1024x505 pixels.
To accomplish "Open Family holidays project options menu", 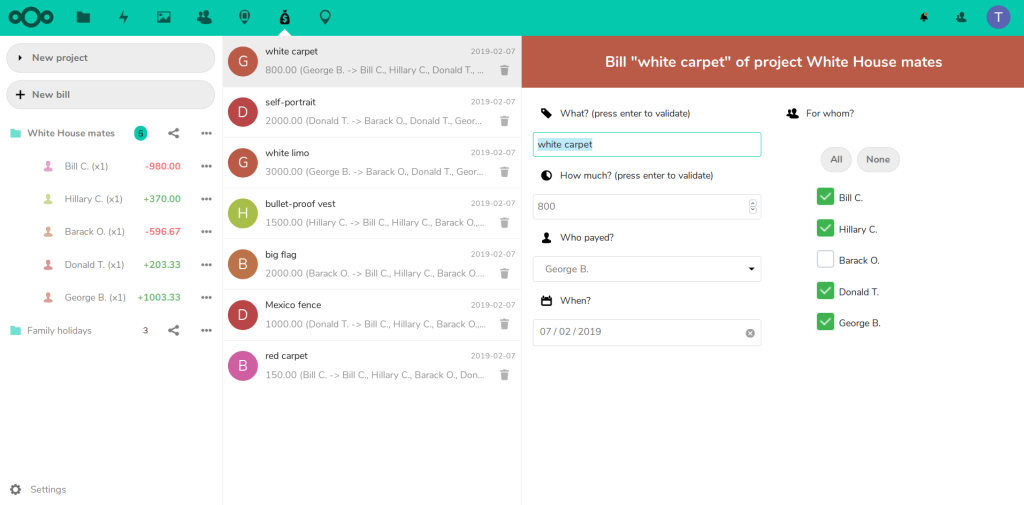I will [206, 331].
